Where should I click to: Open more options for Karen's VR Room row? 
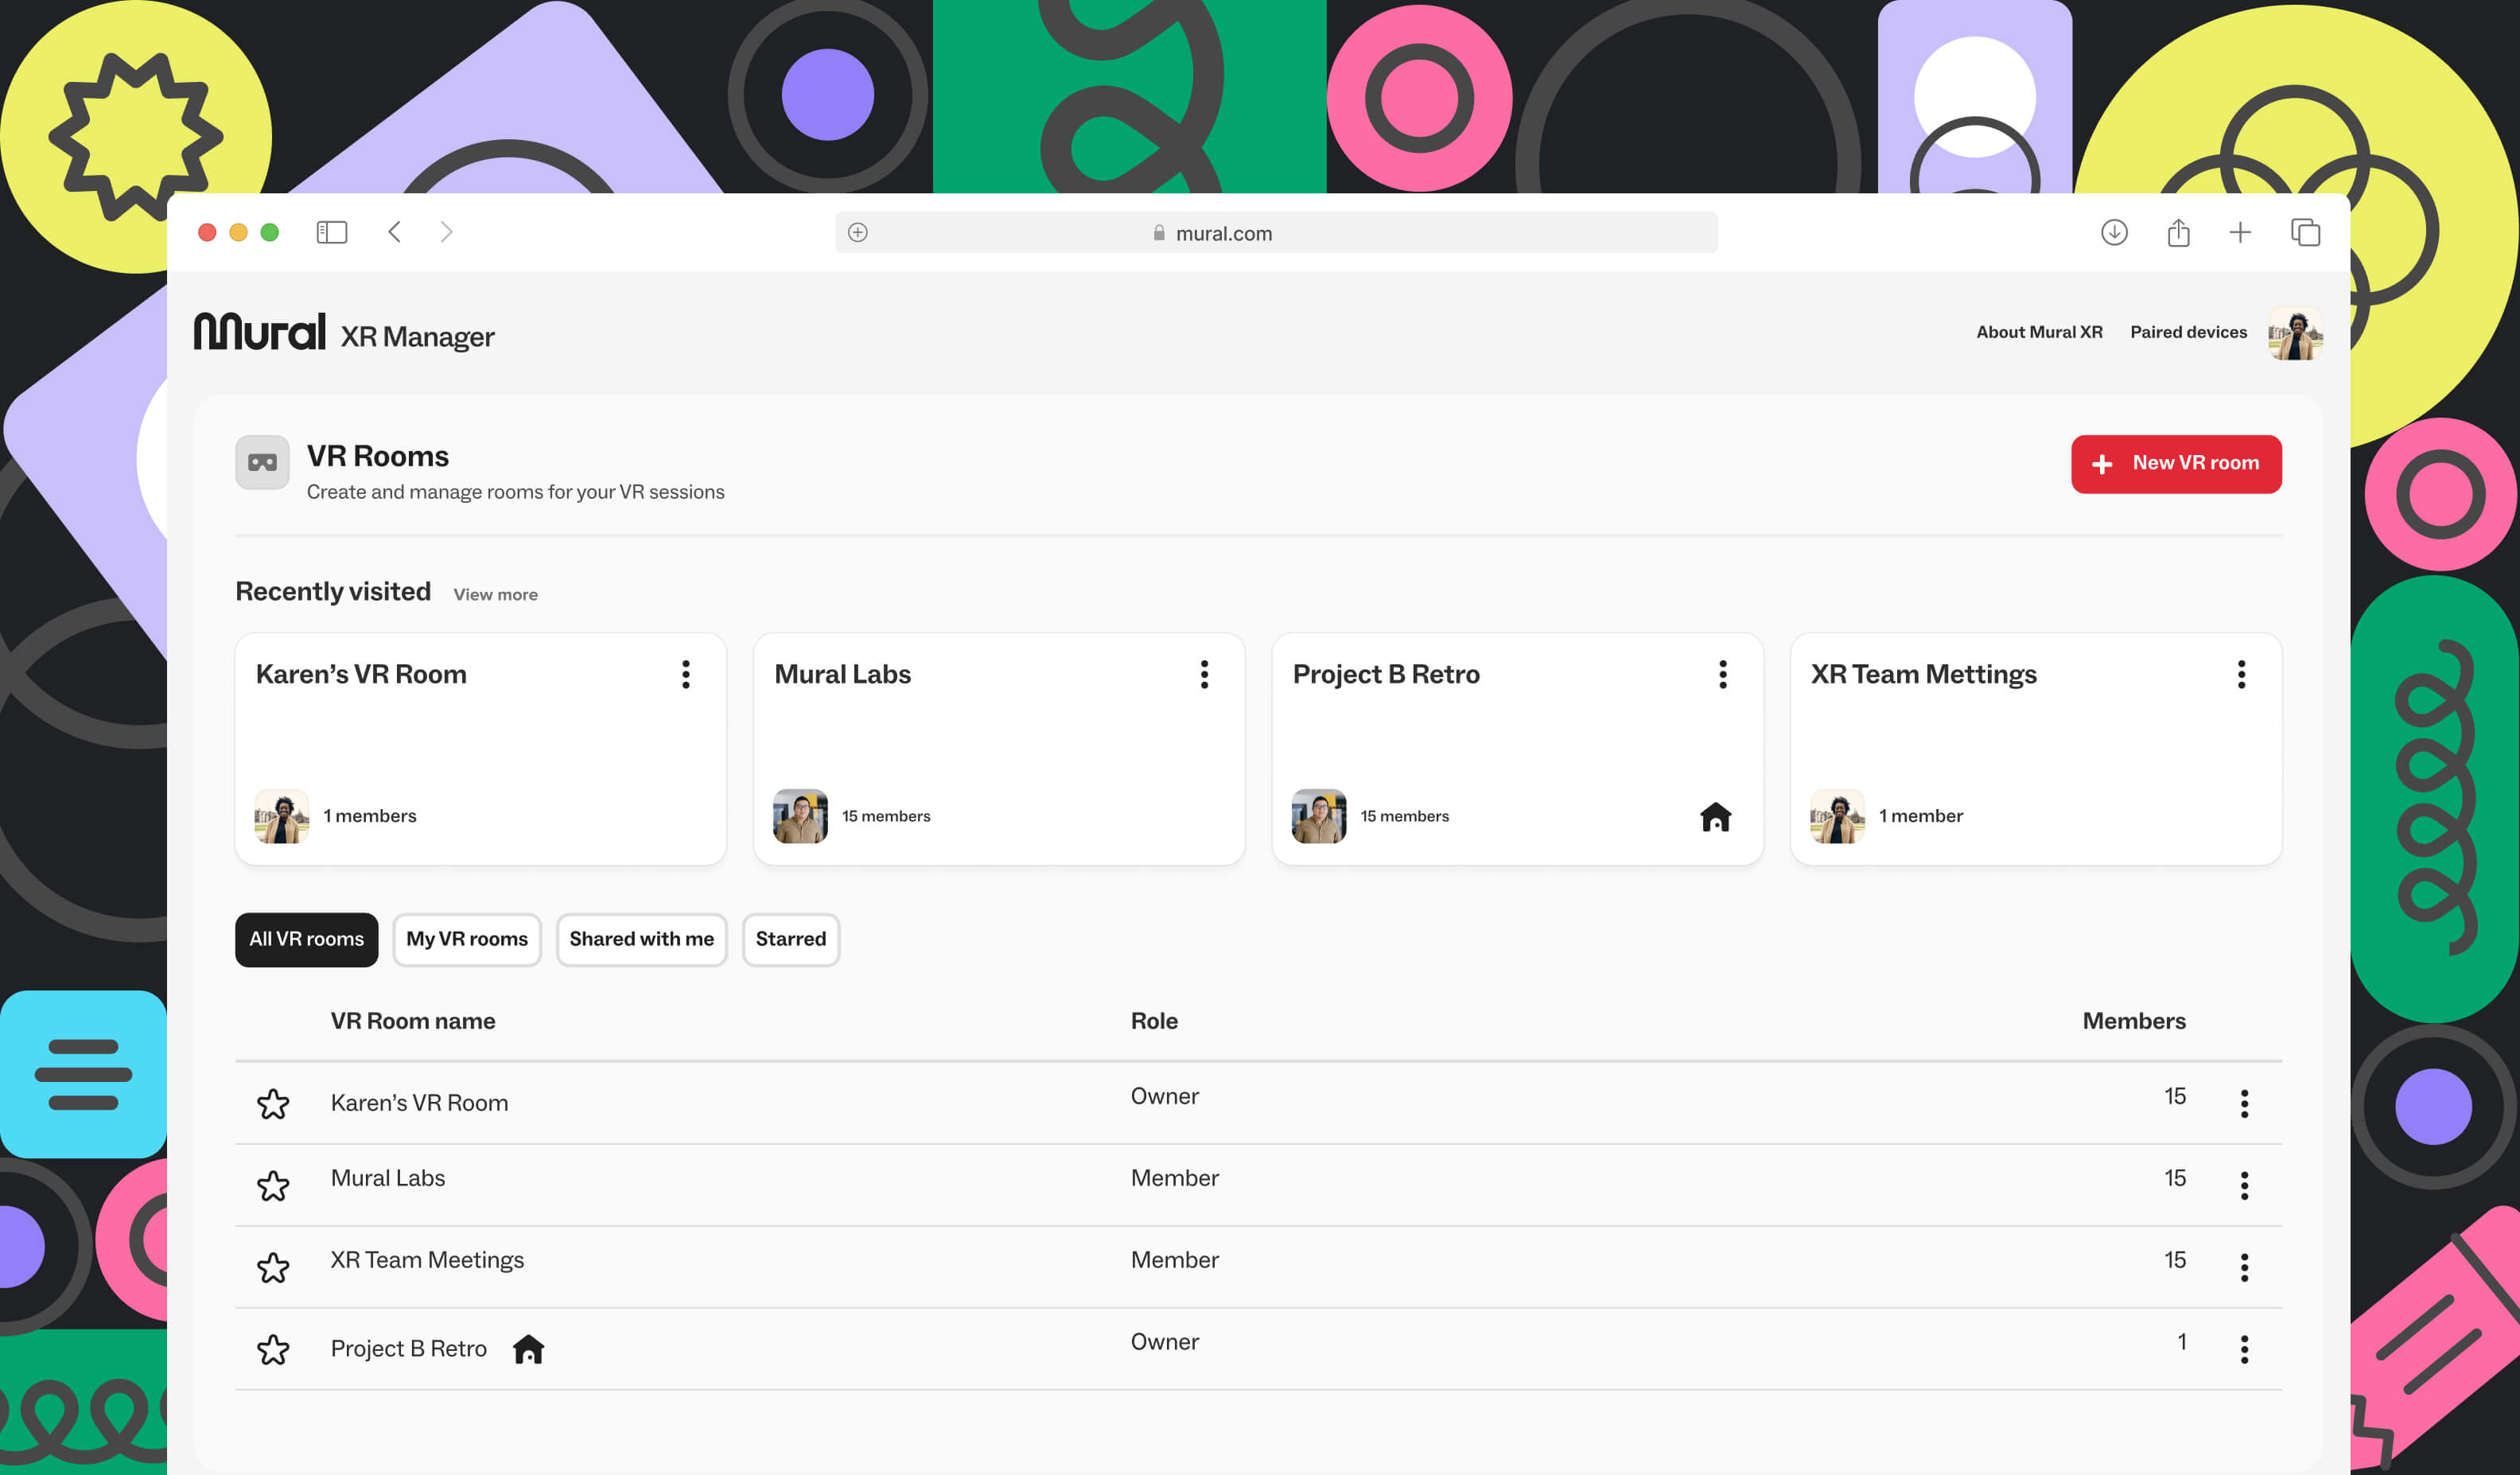2245,1104
